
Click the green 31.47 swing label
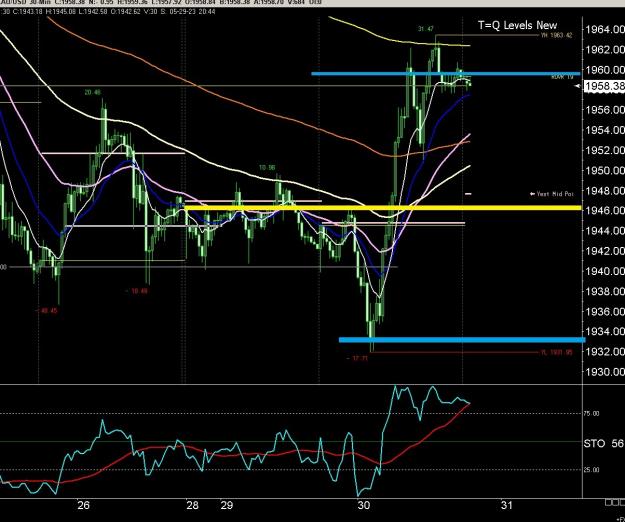tap(426, 29)
